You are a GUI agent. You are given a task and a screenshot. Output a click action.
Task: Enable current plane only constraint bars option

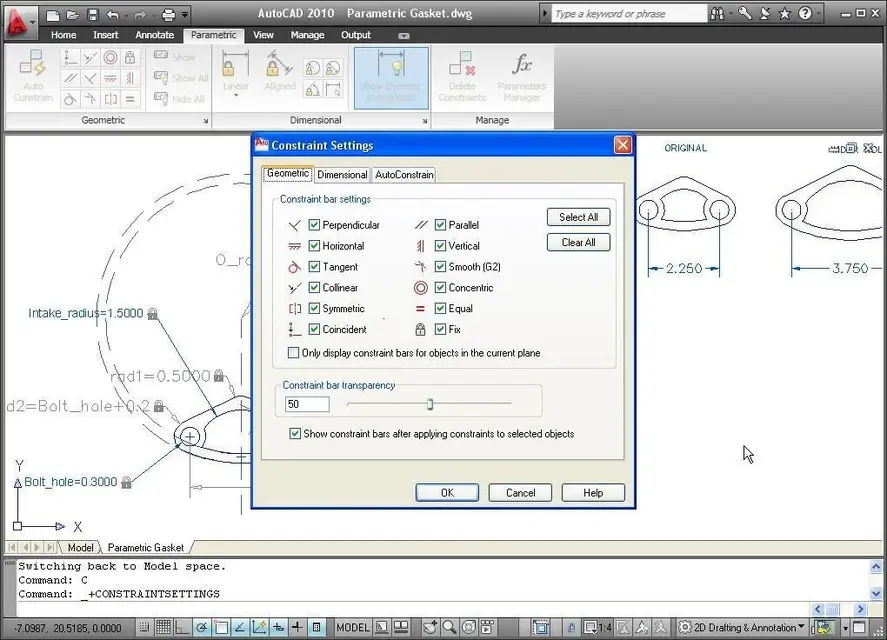click(293, 353)
